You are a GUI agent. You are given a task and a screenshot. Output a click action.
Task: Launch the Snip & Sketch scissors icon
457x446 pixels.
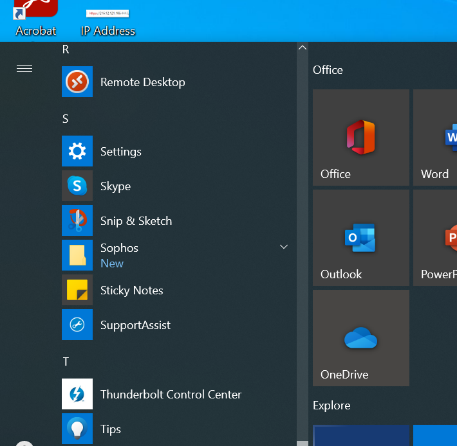[77, 220]
